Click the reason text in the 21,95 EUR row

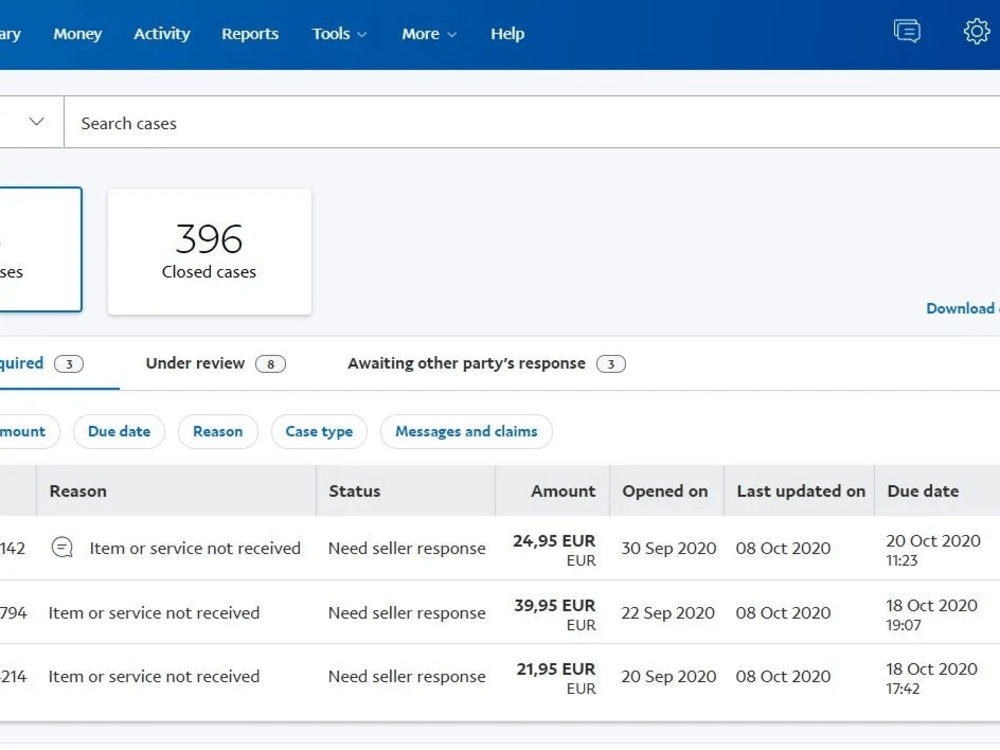click(154, 676)
